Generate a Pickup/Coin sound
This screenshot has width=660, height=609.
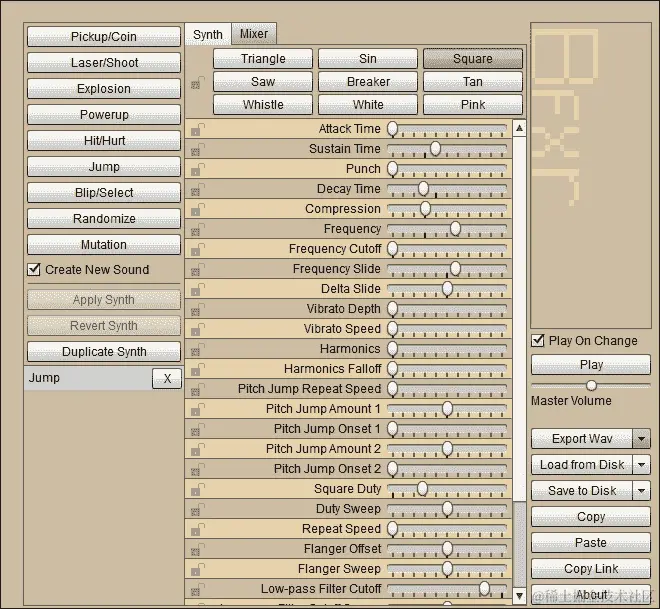pyautogui.click(x=104, y=37)
